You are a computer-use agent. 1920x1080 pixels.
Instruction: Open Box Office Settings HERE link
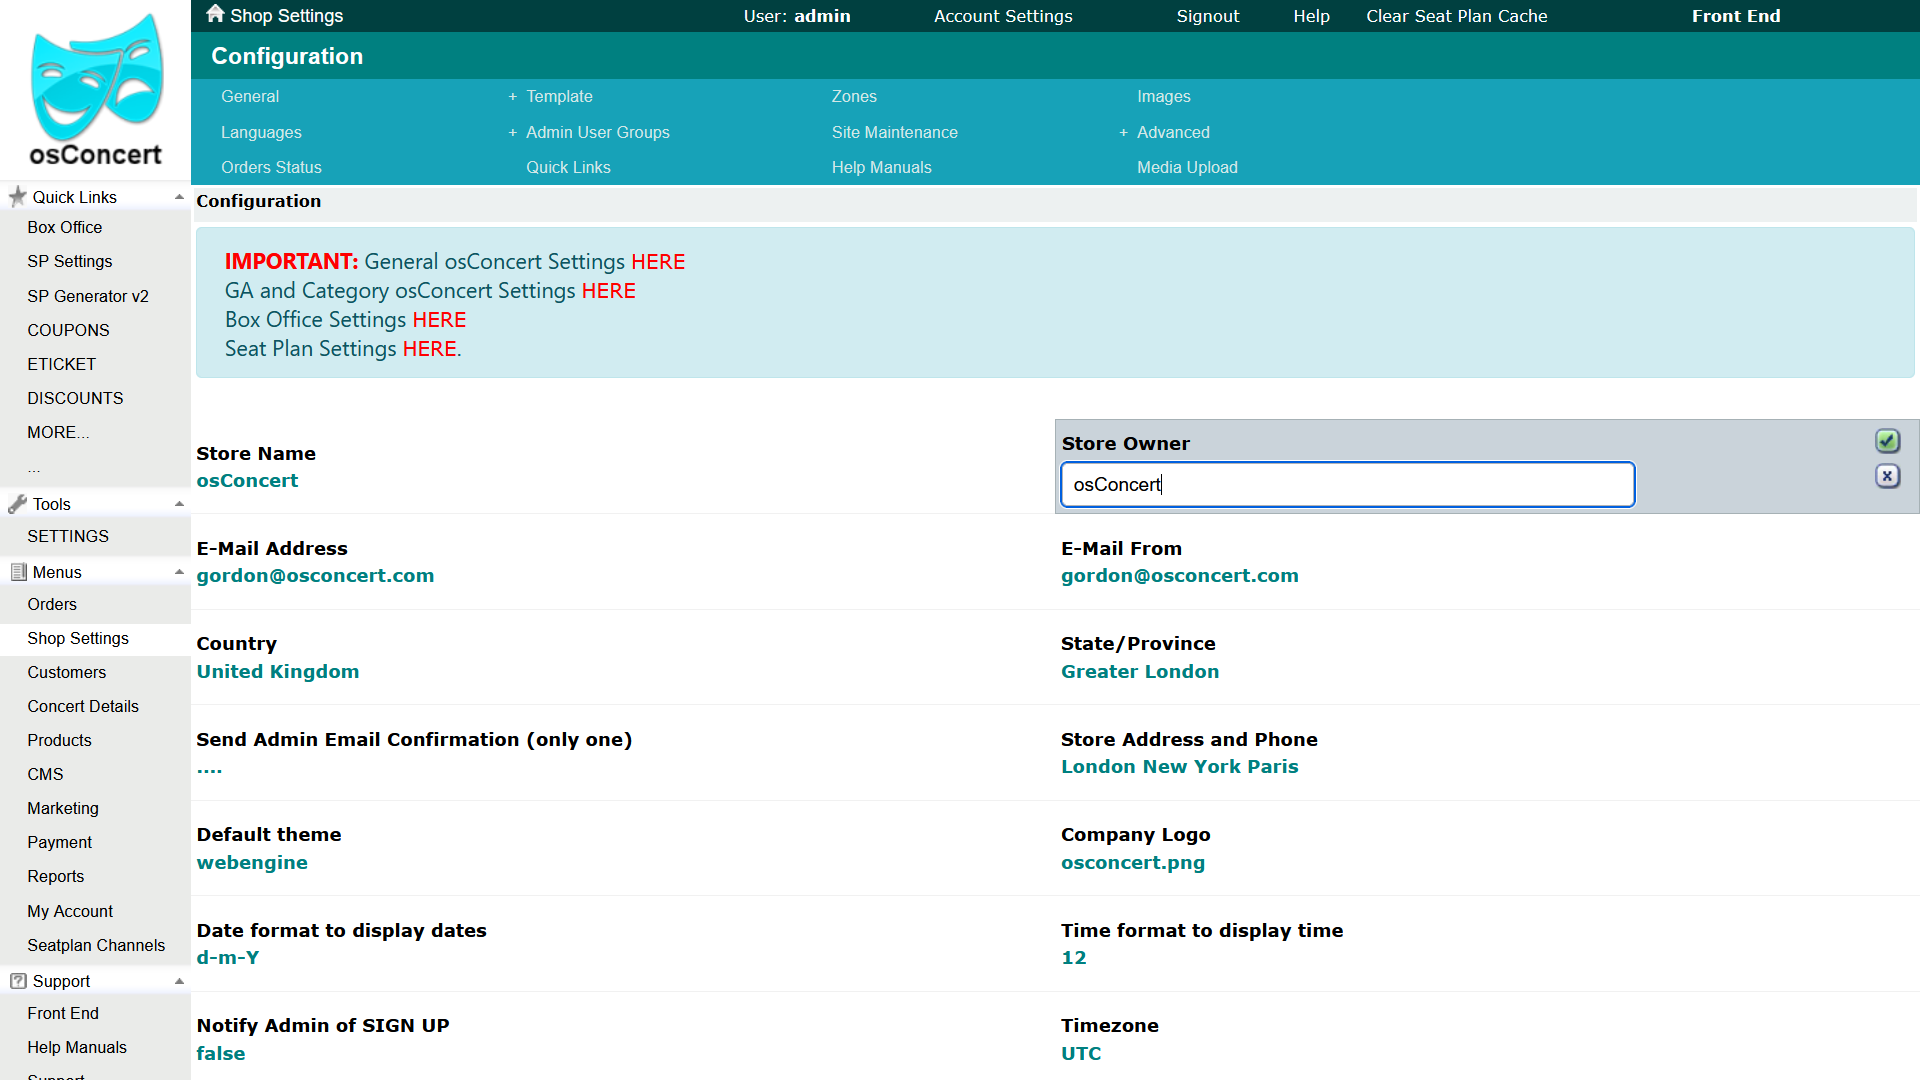click(x=439, y=320)
